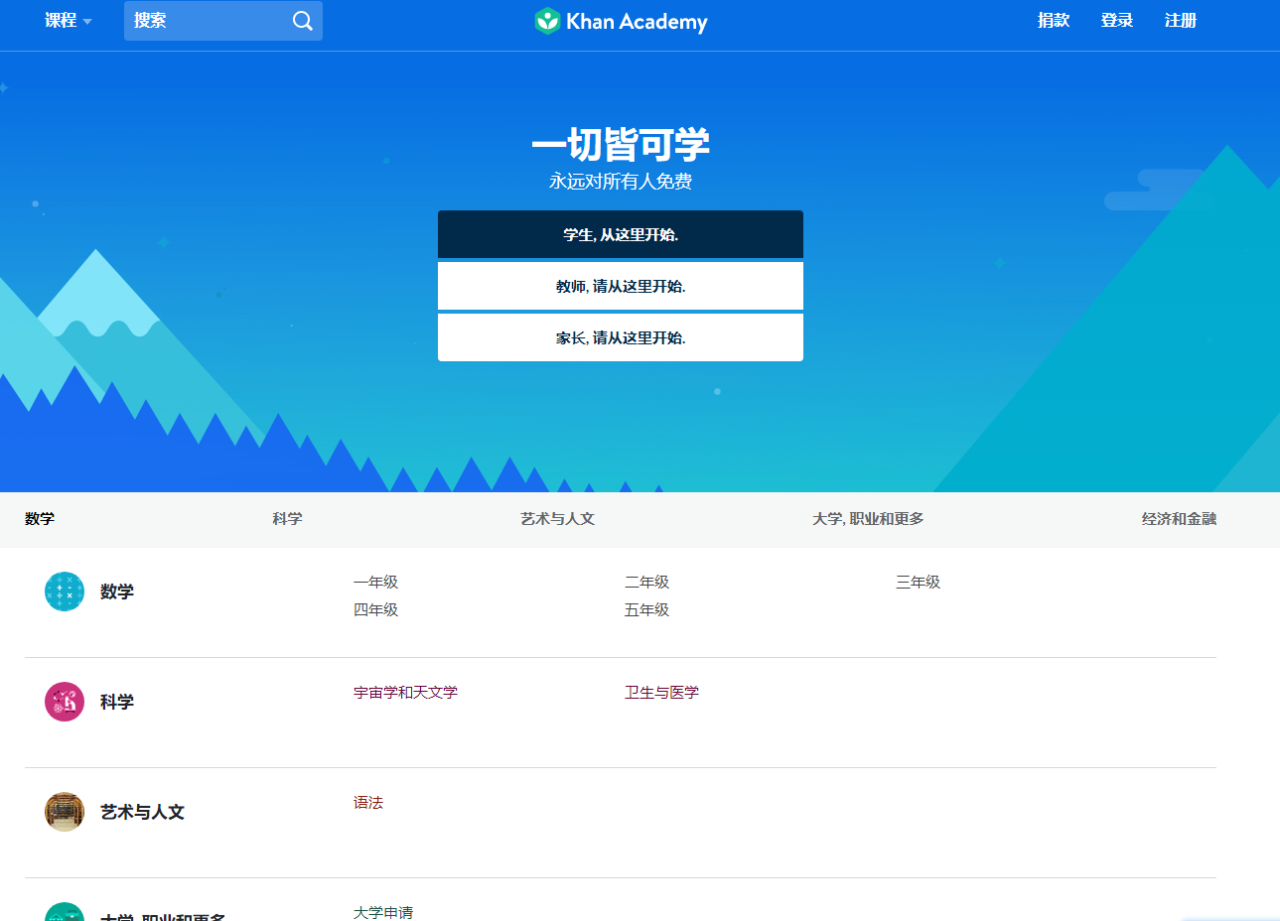Open the 语法 grammar link
Screen dimensions: 1280x921
[x=368, y=802]
